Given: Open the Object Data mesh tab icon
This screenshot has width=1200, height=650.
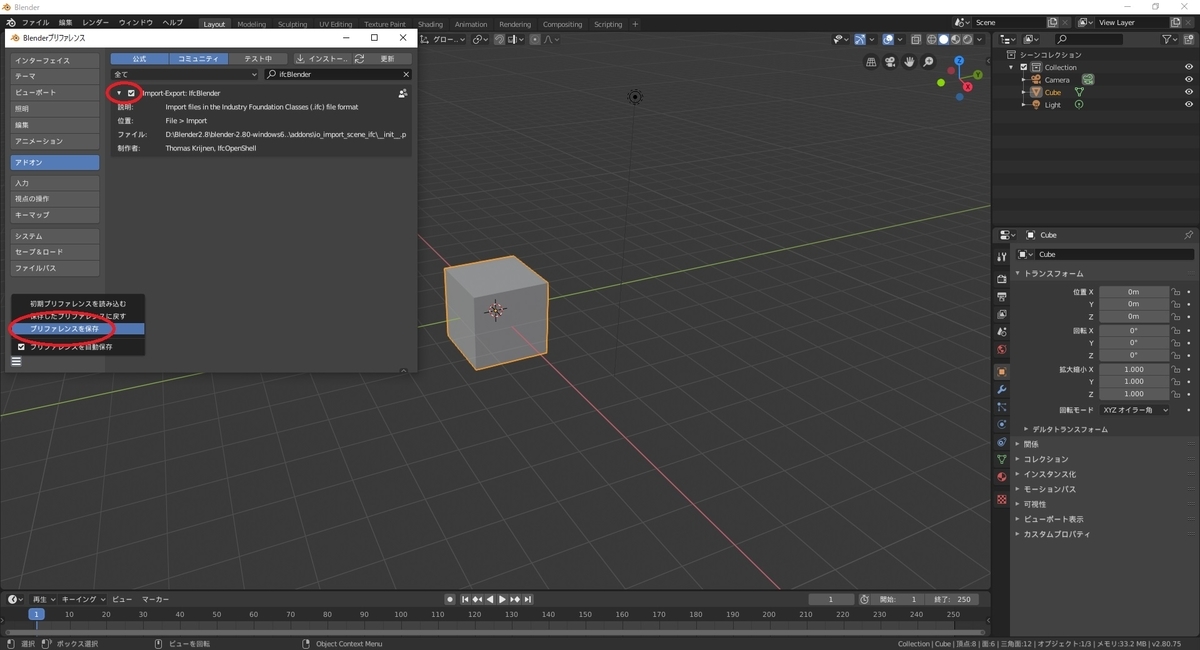Looking at the screenshot, I should pos(1001,459).
